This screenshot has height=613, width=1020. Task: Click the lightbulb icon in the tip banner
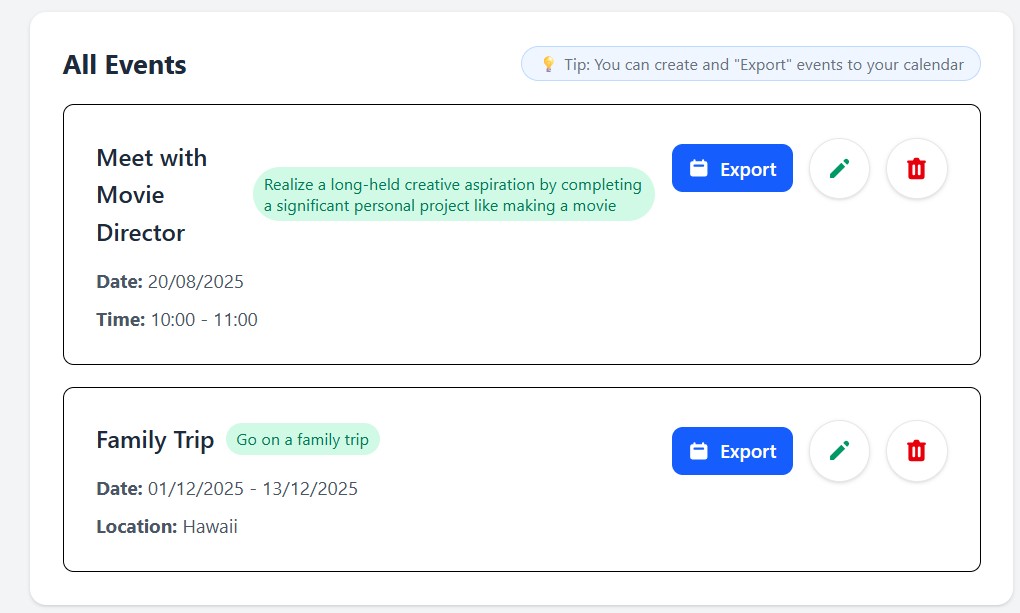(548, 65)
